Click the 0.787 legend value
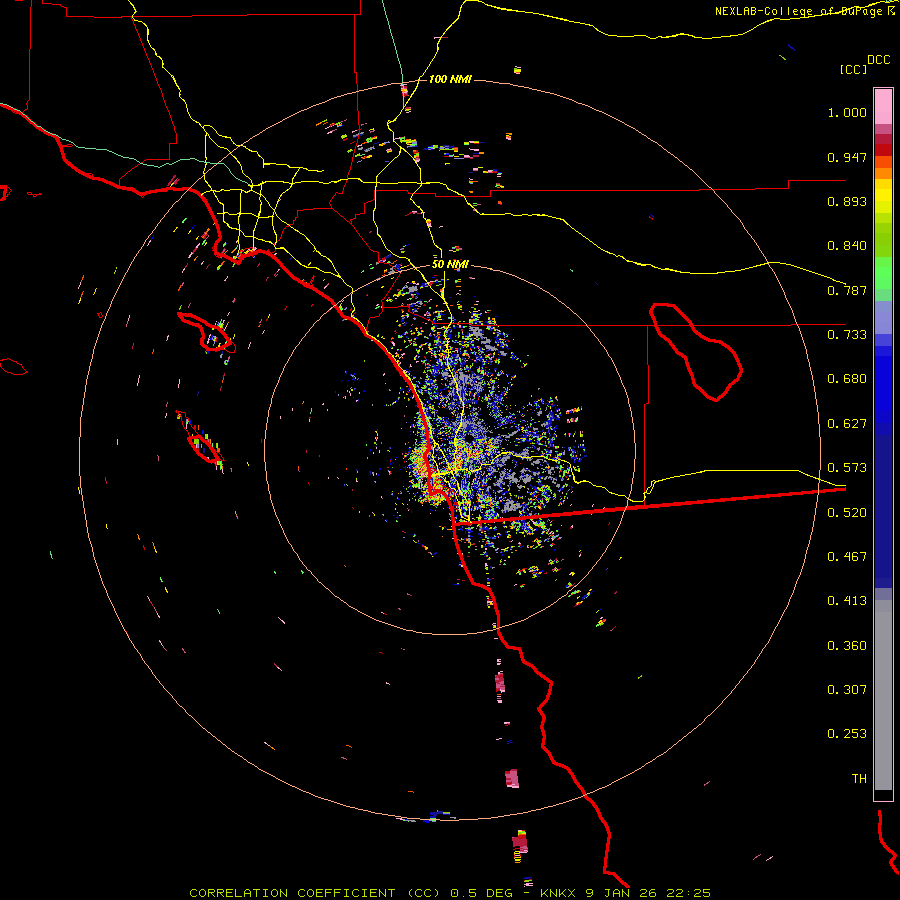Image resolution: width=900 pixels, height=900 pixels. tap(847, 290)
